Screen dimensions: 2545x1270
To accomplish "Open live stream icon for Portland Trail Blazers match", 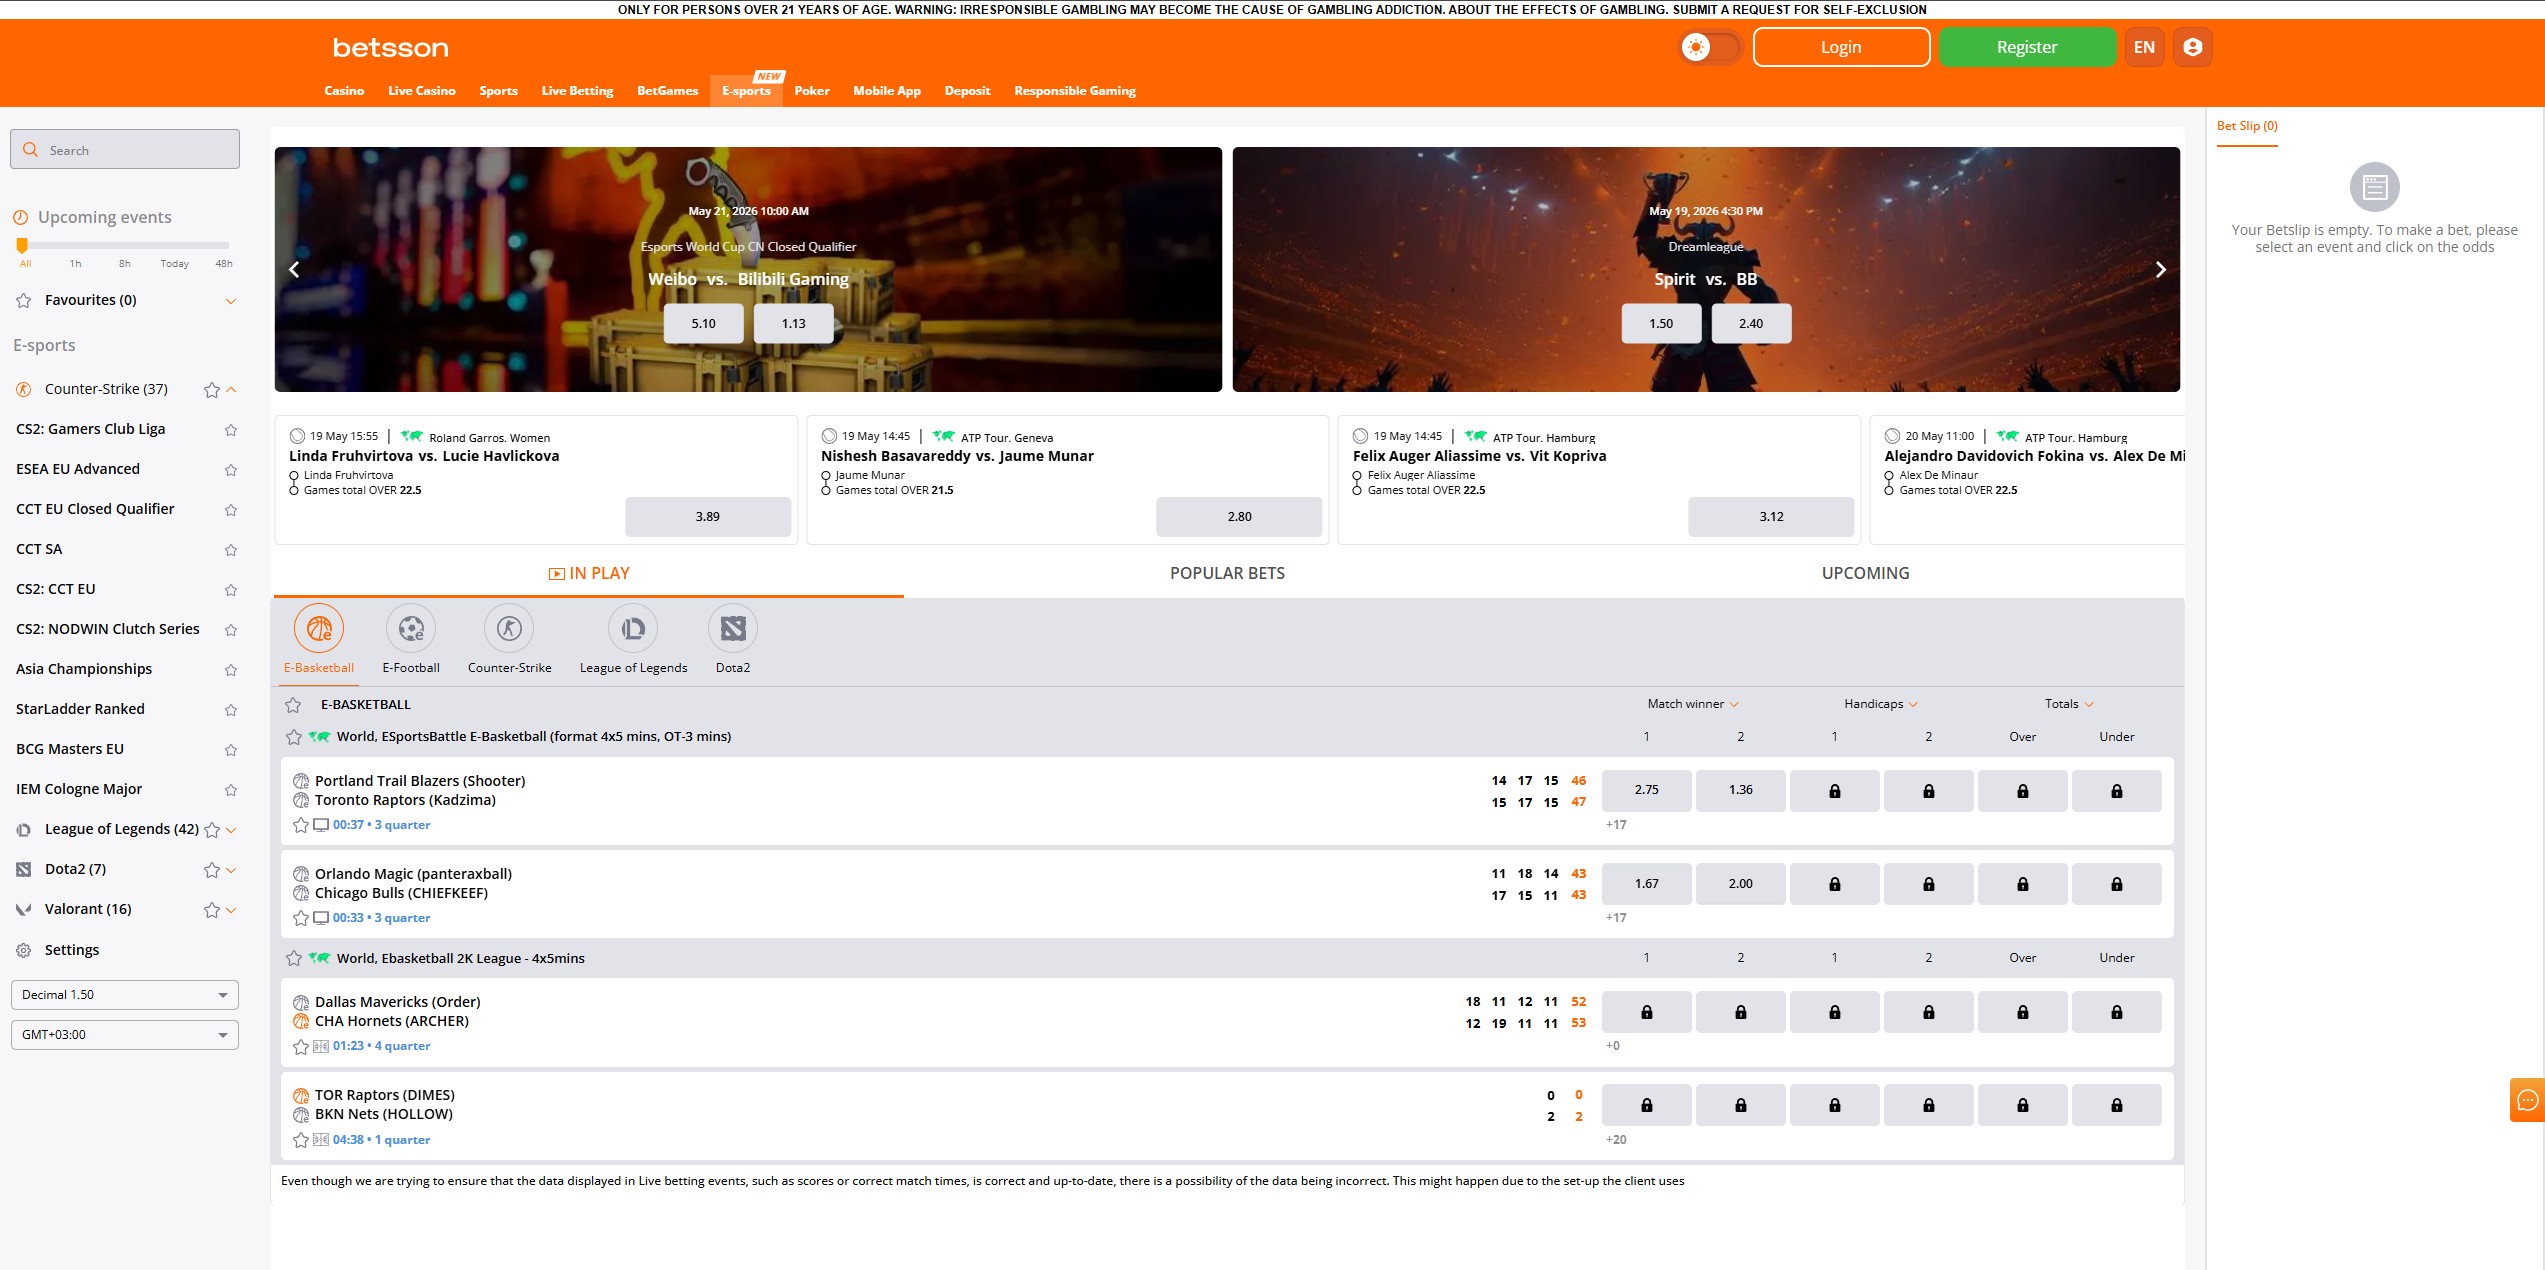I will [x=321, y=825].
